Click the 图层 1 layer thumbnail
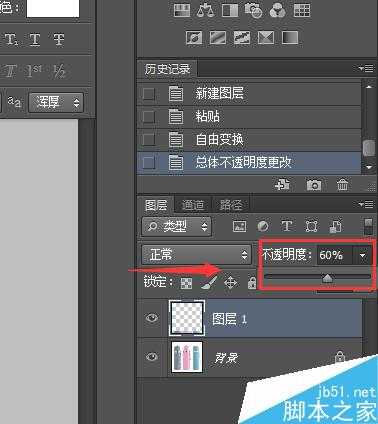 [x=187, y=318]
